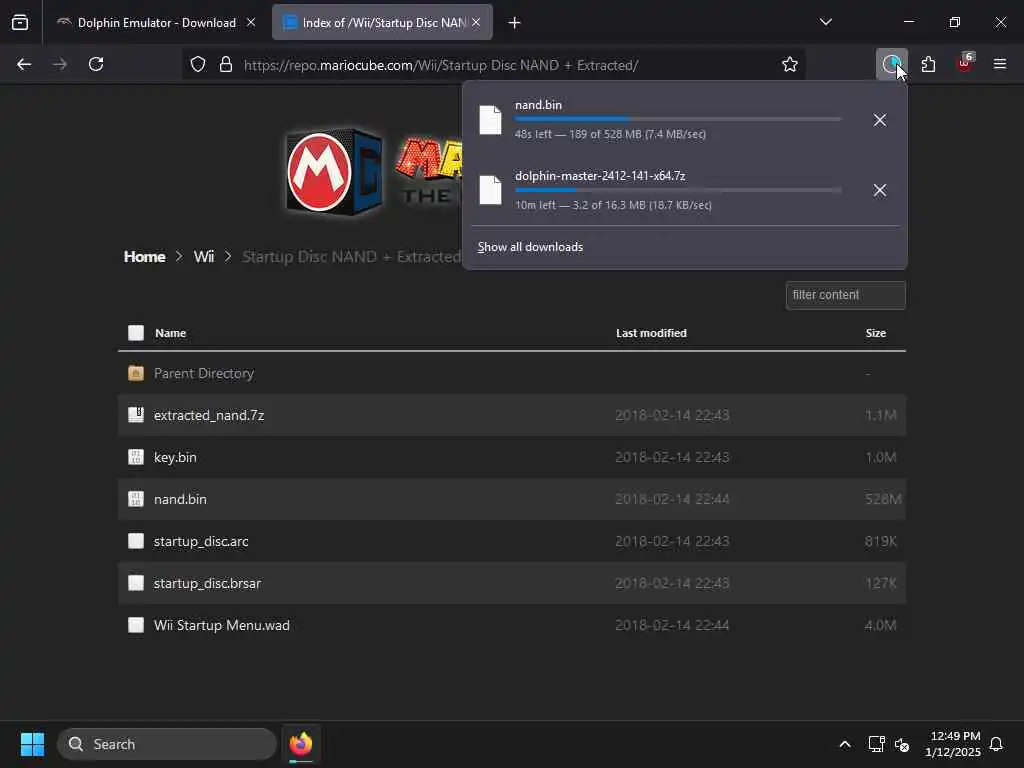The image size is (1024, 768).
Task: Open uBlock Origin extension icon
Action: coord(965,63)
